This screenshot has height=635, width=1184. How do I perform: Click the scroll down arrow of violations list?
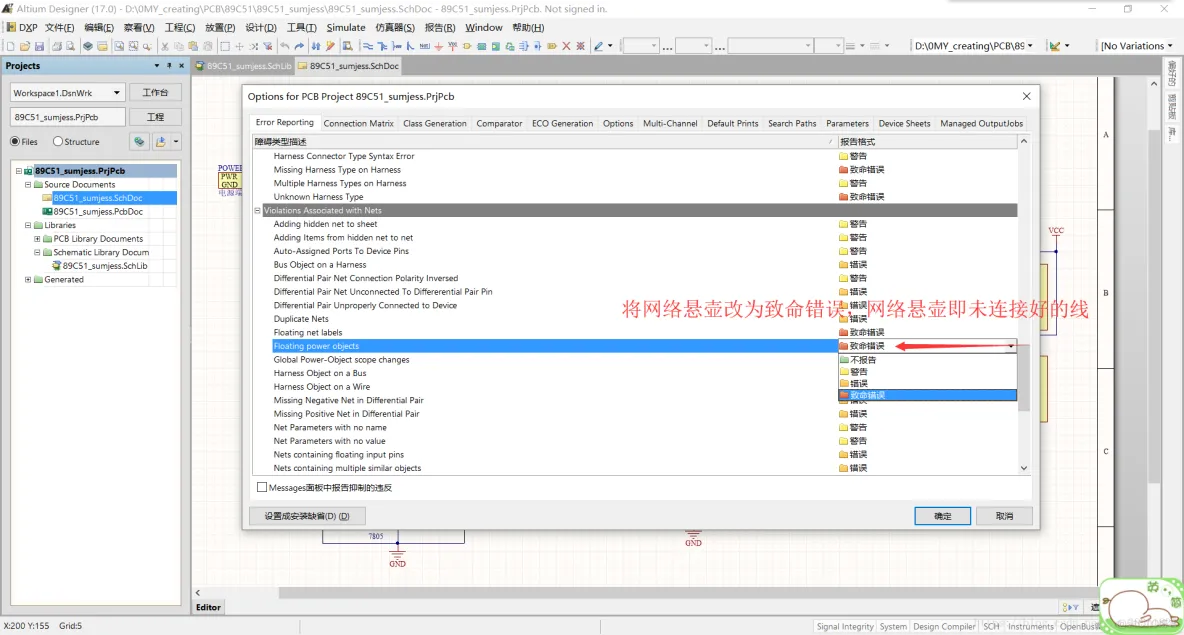pyautogui.click(x=1024, y=468)
